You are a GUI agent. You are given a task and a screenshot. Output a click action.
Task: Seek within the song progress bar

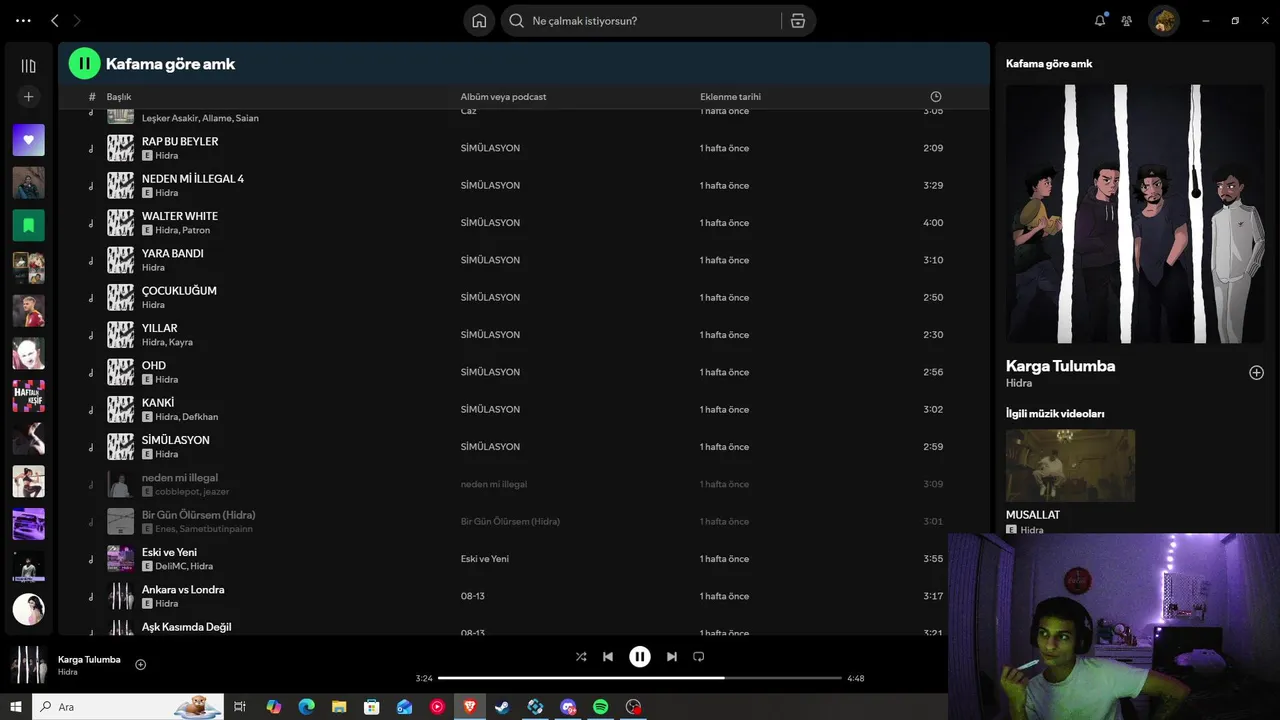point(640,678)
